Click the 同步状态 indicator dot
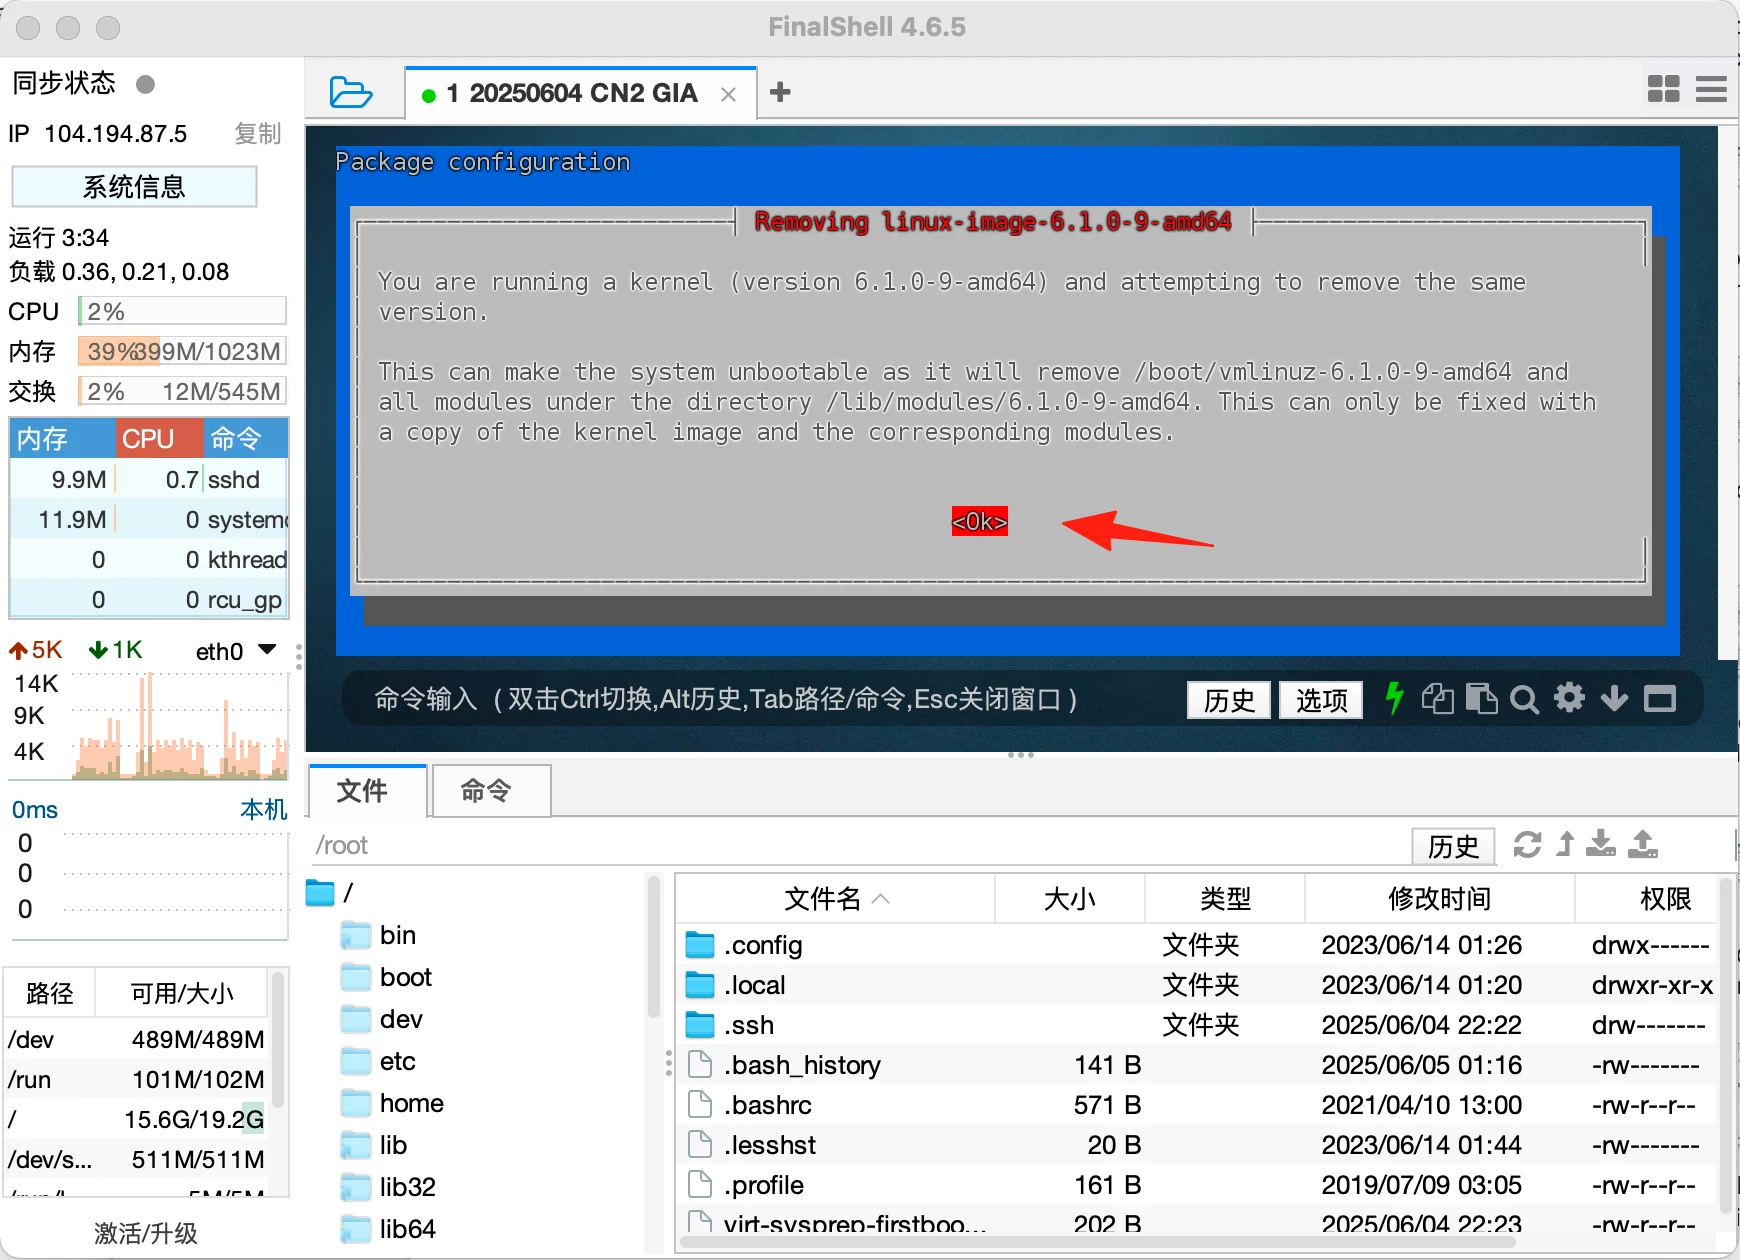Screen dimensions: 1740x1260 point(146,84)
